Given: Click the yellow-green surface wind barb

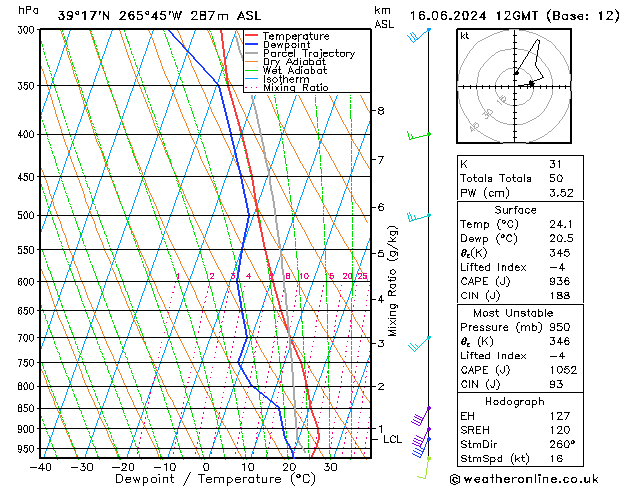Looking at the screenshot, I should click(x=424, y=468).
